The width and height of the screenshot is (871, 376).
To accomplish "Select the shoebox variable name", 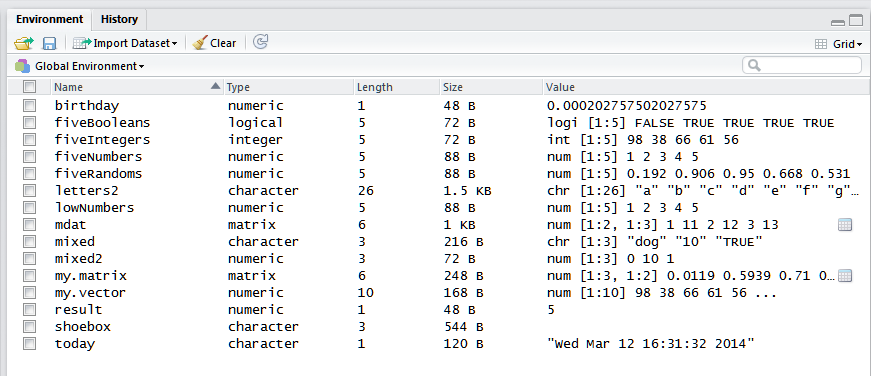I will (x=83, y=327).
